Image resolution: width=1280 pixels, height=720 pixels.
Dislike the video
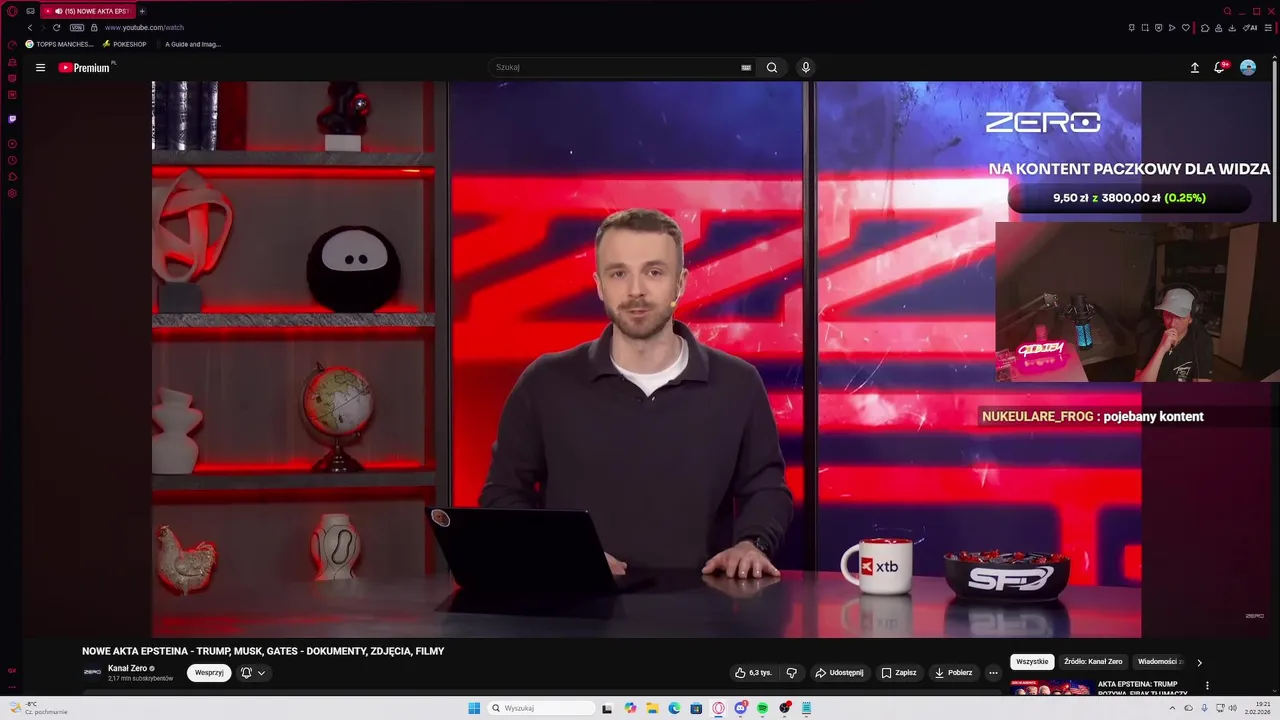coord(791,673)
